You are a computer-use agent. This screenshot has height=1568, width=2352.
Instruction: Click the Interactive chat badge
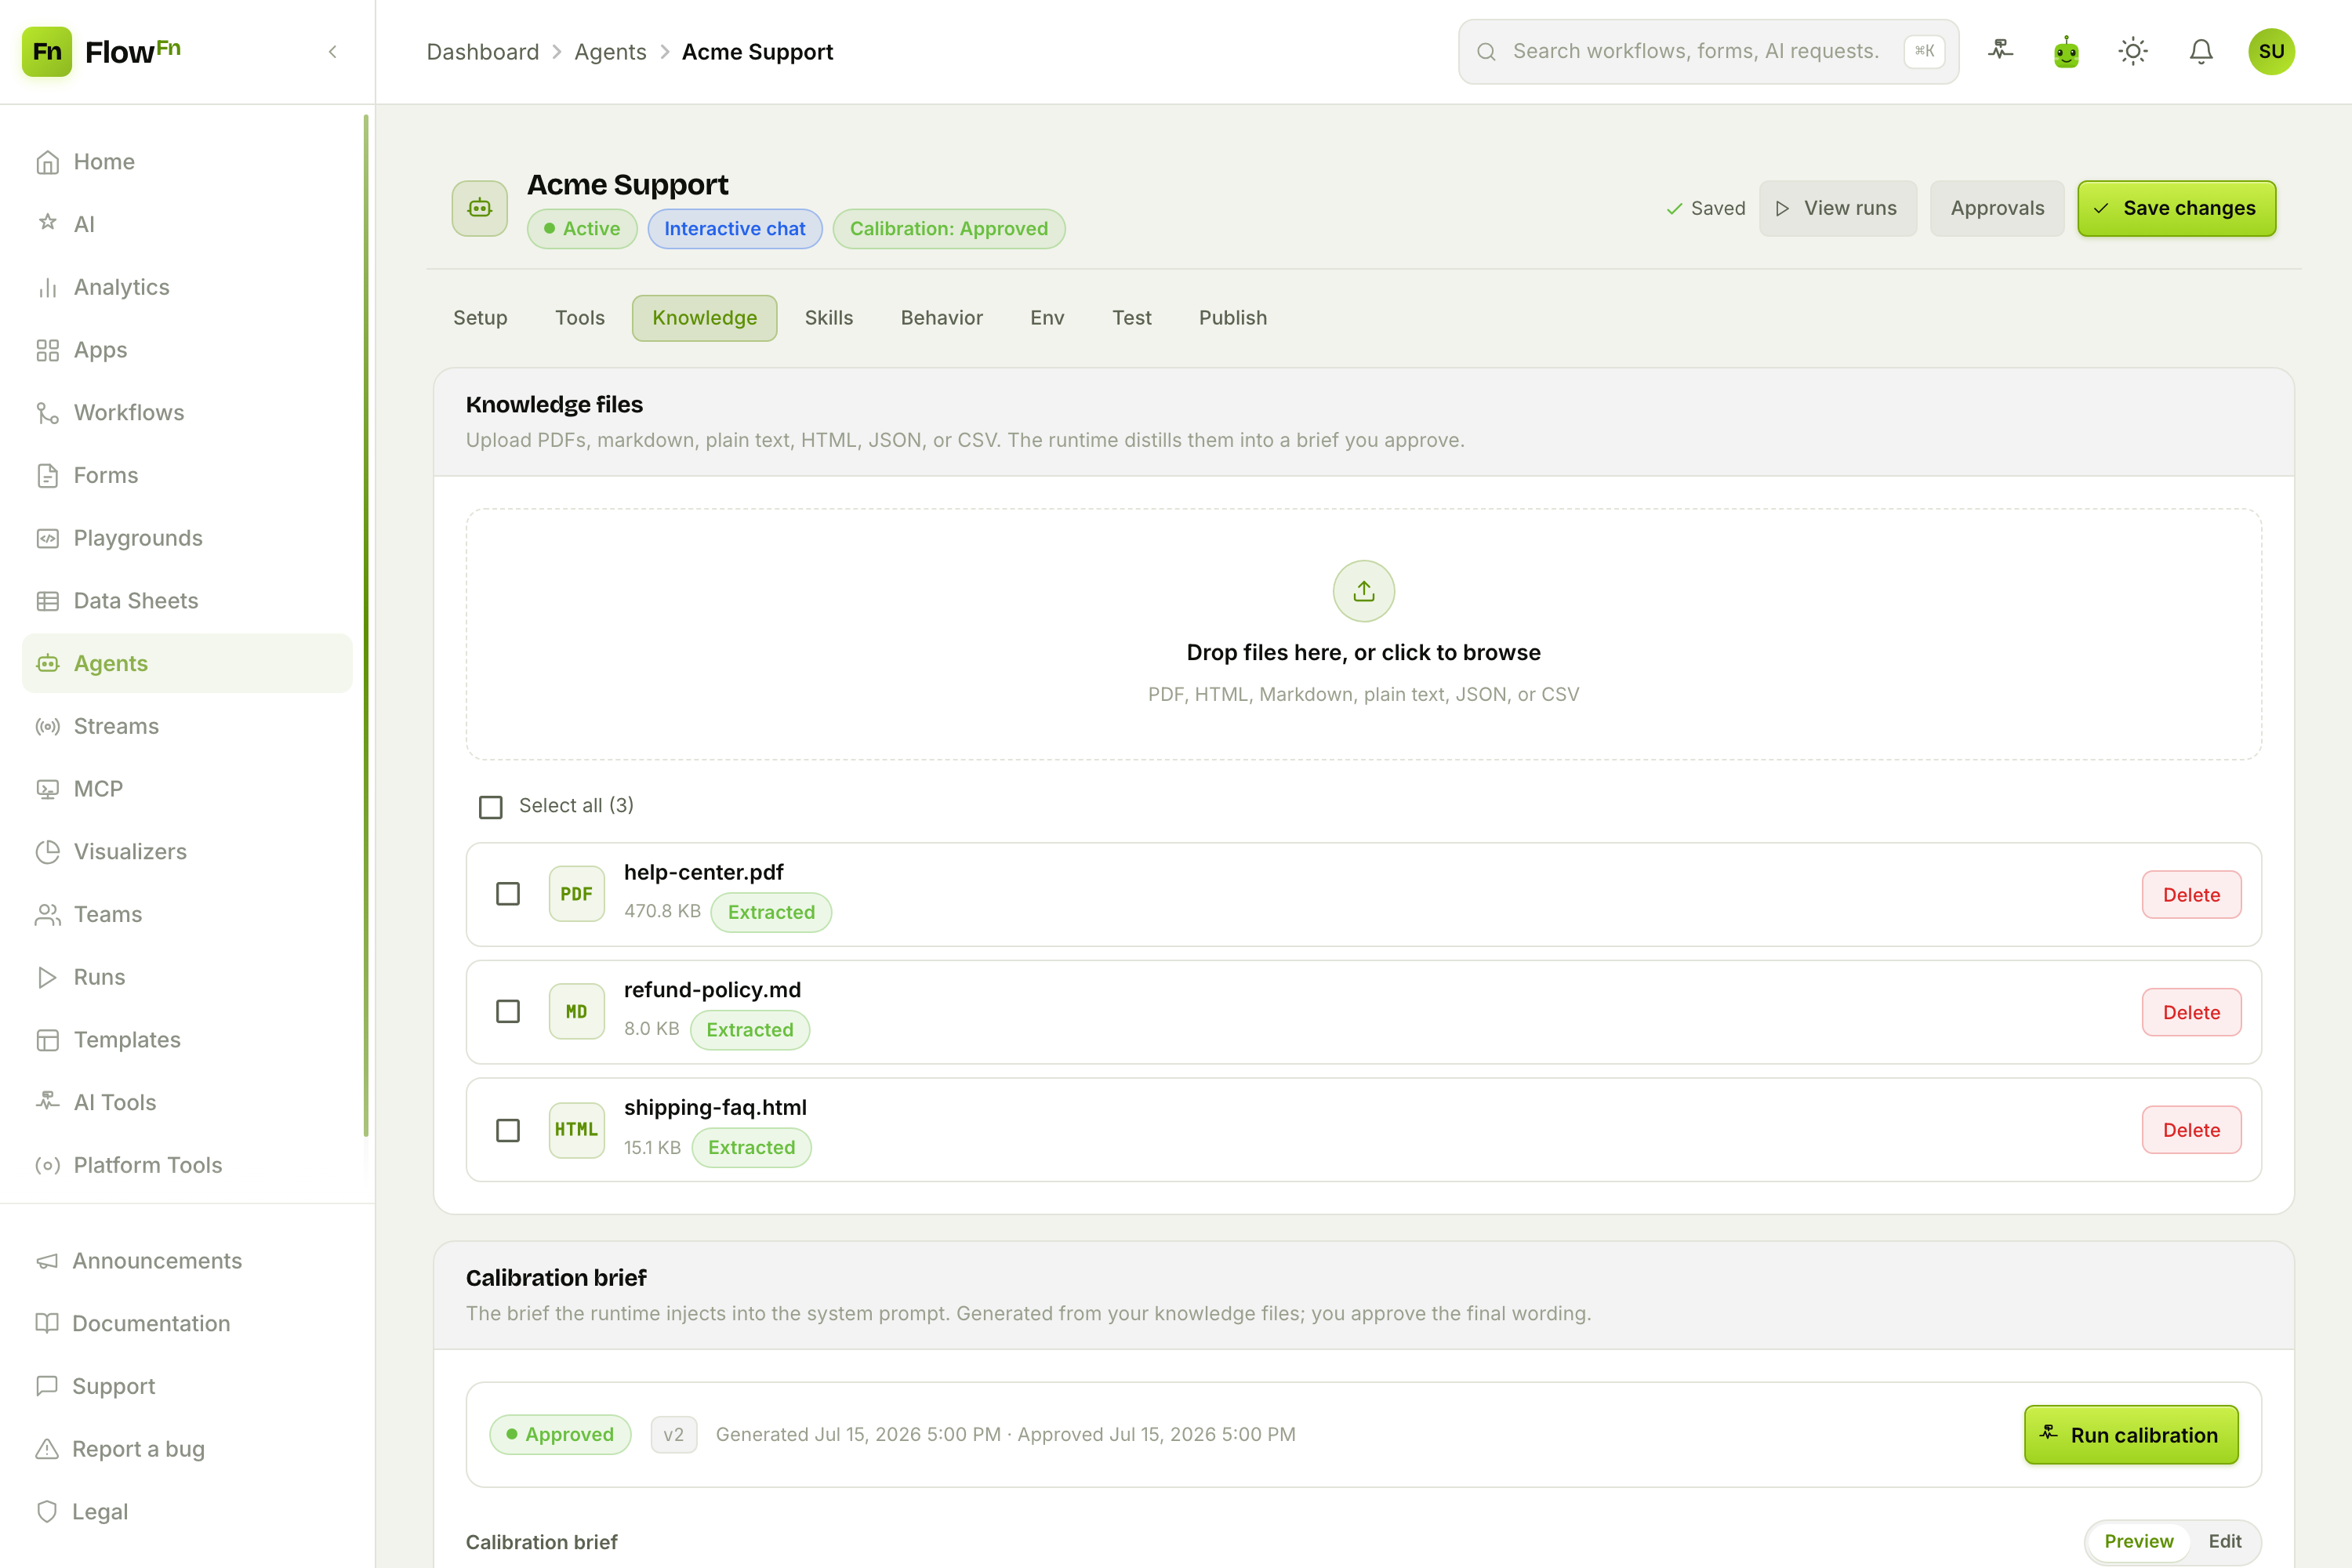click(735, 229)
